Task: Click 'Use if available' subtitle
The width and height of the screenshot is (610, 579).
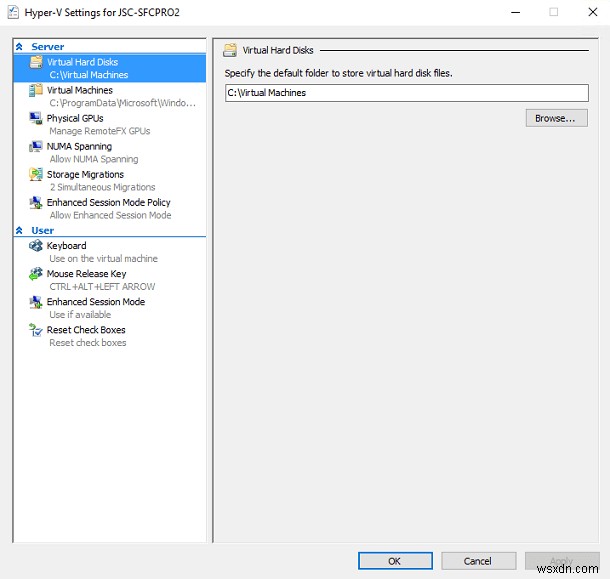Action: (x=80, y=314)
